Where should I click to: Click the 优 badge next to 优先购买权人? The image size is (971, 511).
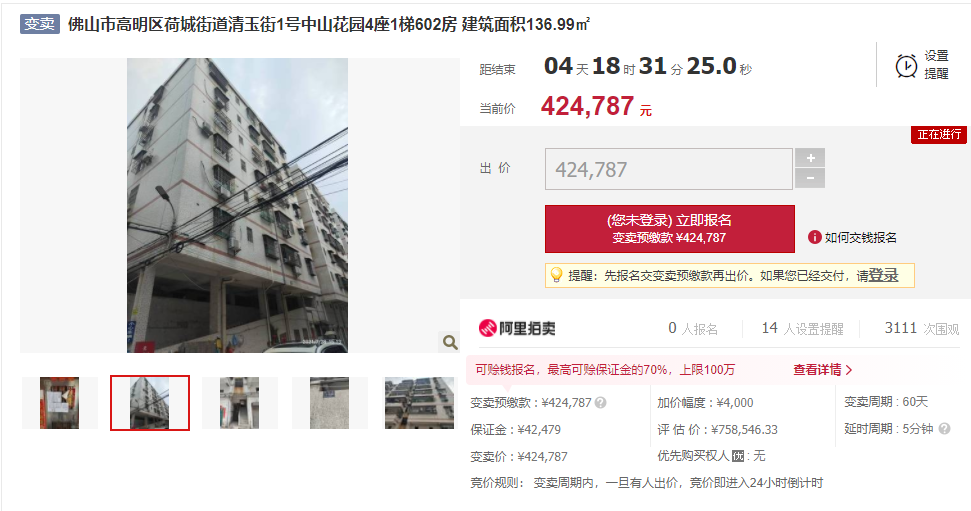(738, 456)
